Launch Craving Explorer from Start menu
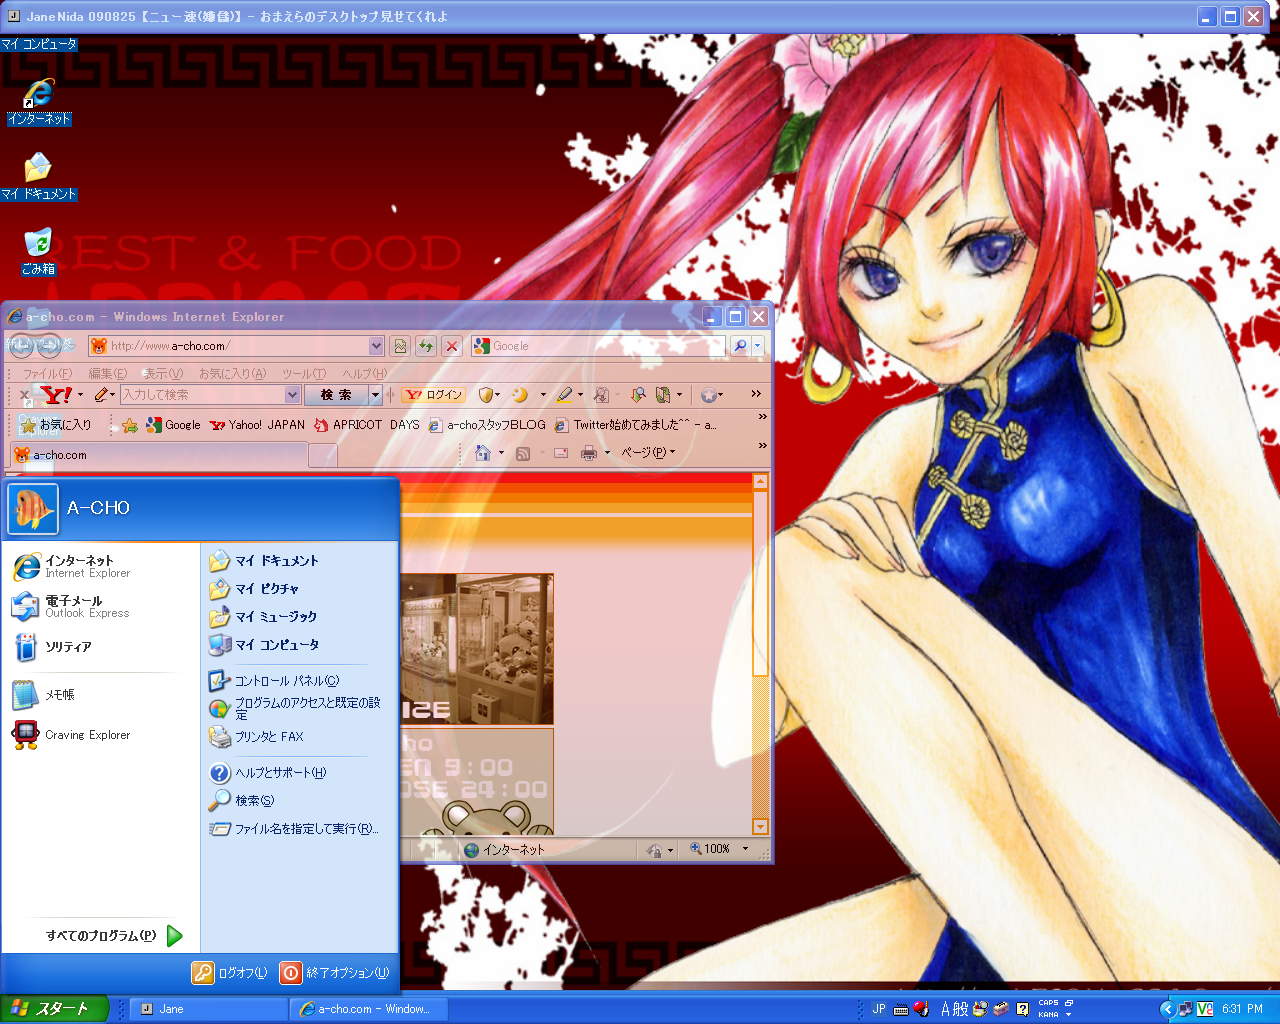This screenshot has height=1024, width=1280. 72,735
